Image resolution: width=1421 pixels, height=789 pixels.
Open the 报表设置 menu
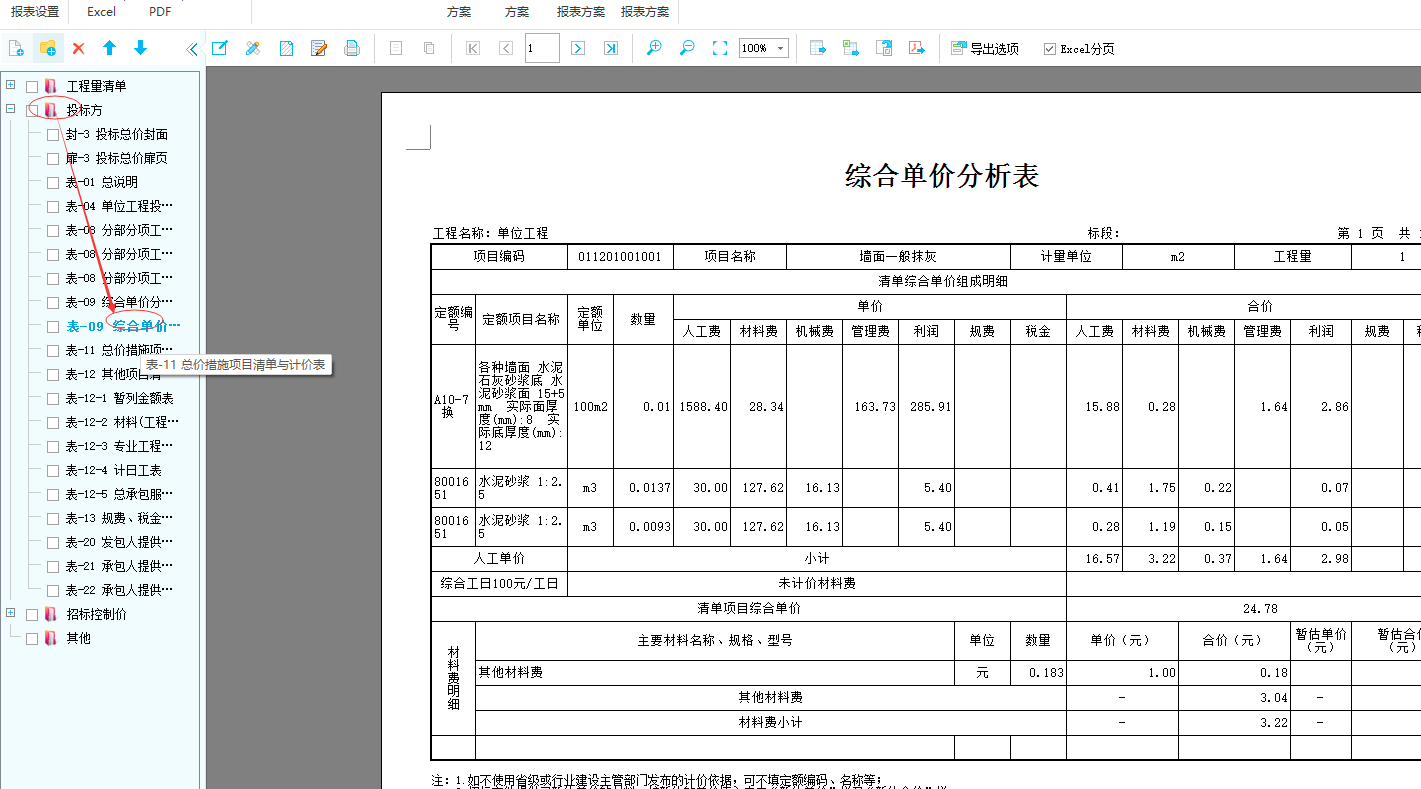click(x=35, y=12)
